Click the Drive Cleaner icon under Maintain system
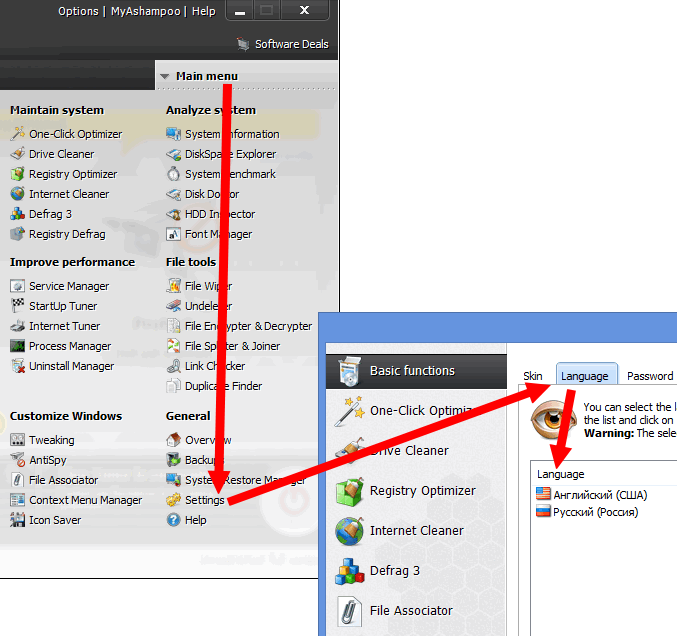This screenshot has width=677, height=636. (x=18, y=154)
